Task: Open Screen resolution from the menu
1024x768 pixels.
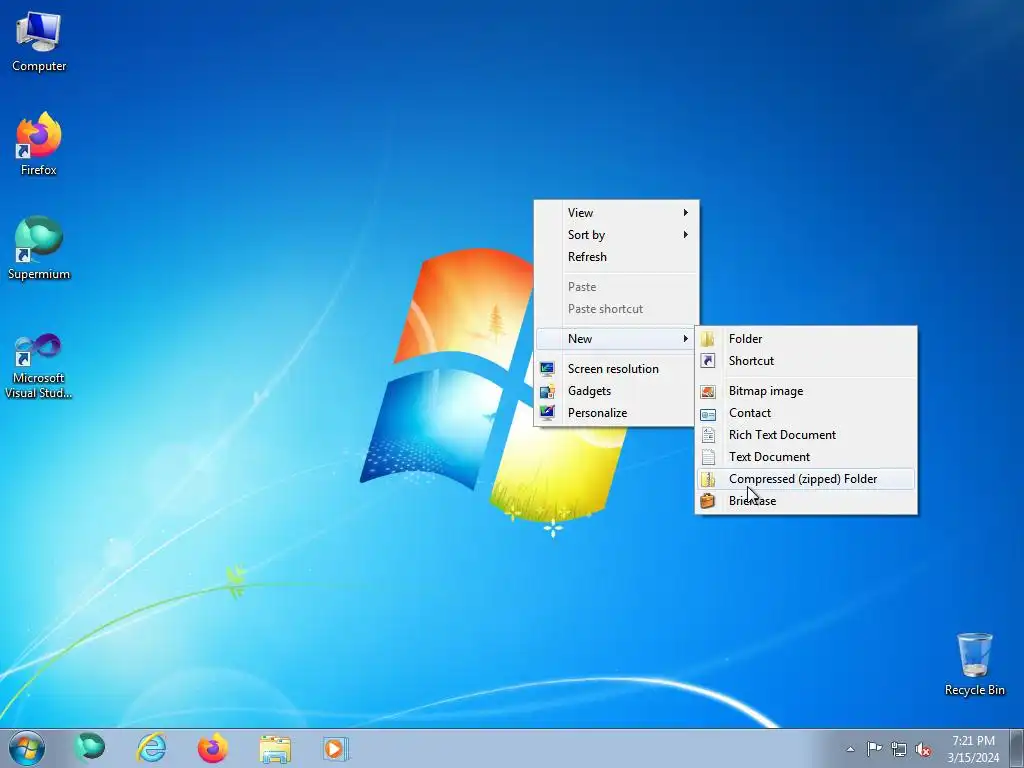Action: (x=616, y=369)
